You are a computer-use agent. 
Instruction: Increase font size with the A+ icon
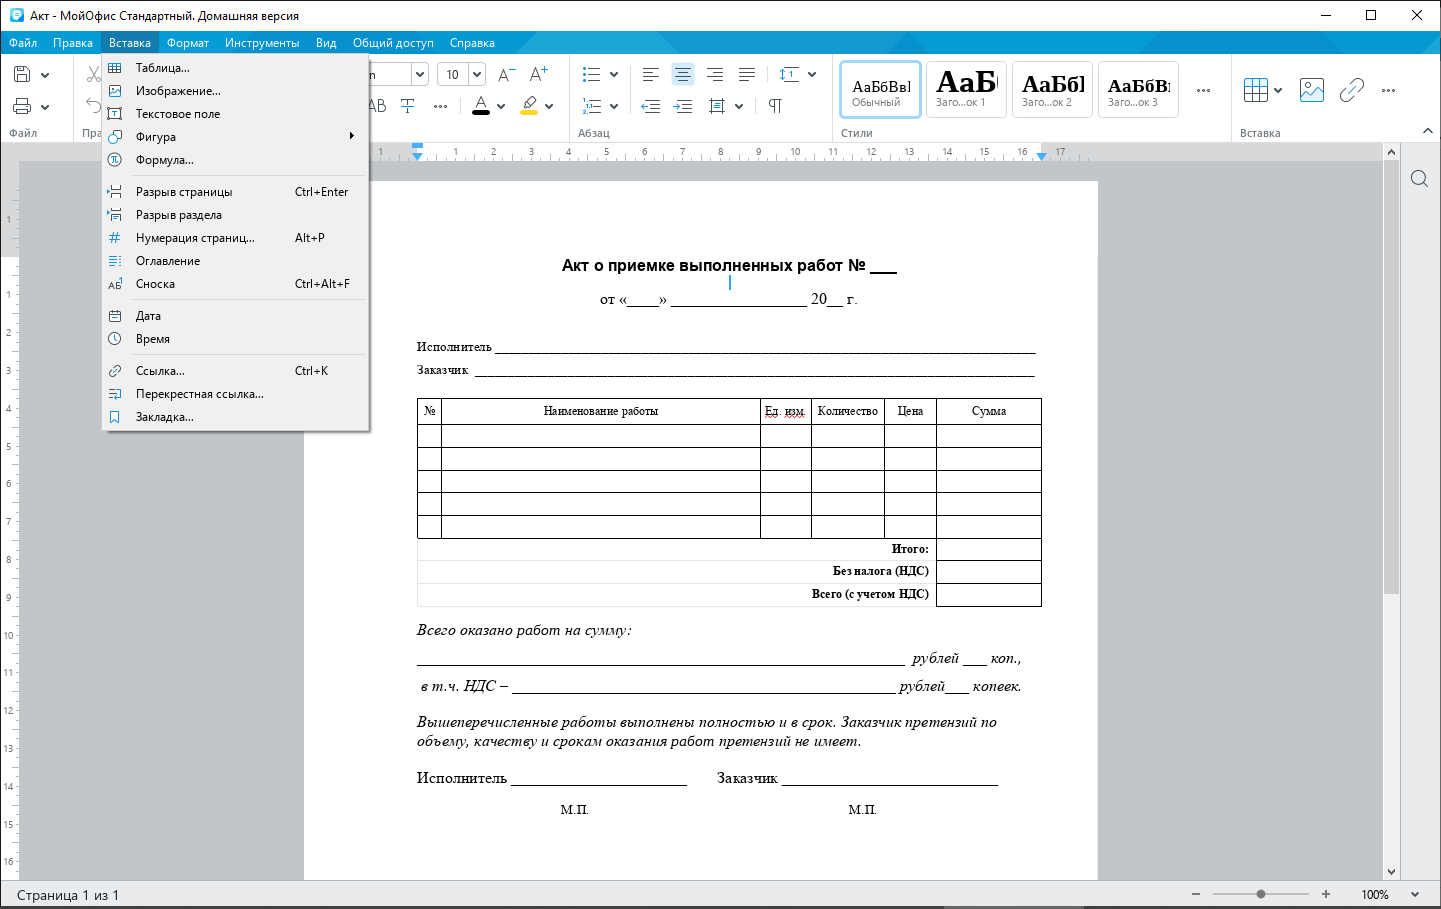539,74
